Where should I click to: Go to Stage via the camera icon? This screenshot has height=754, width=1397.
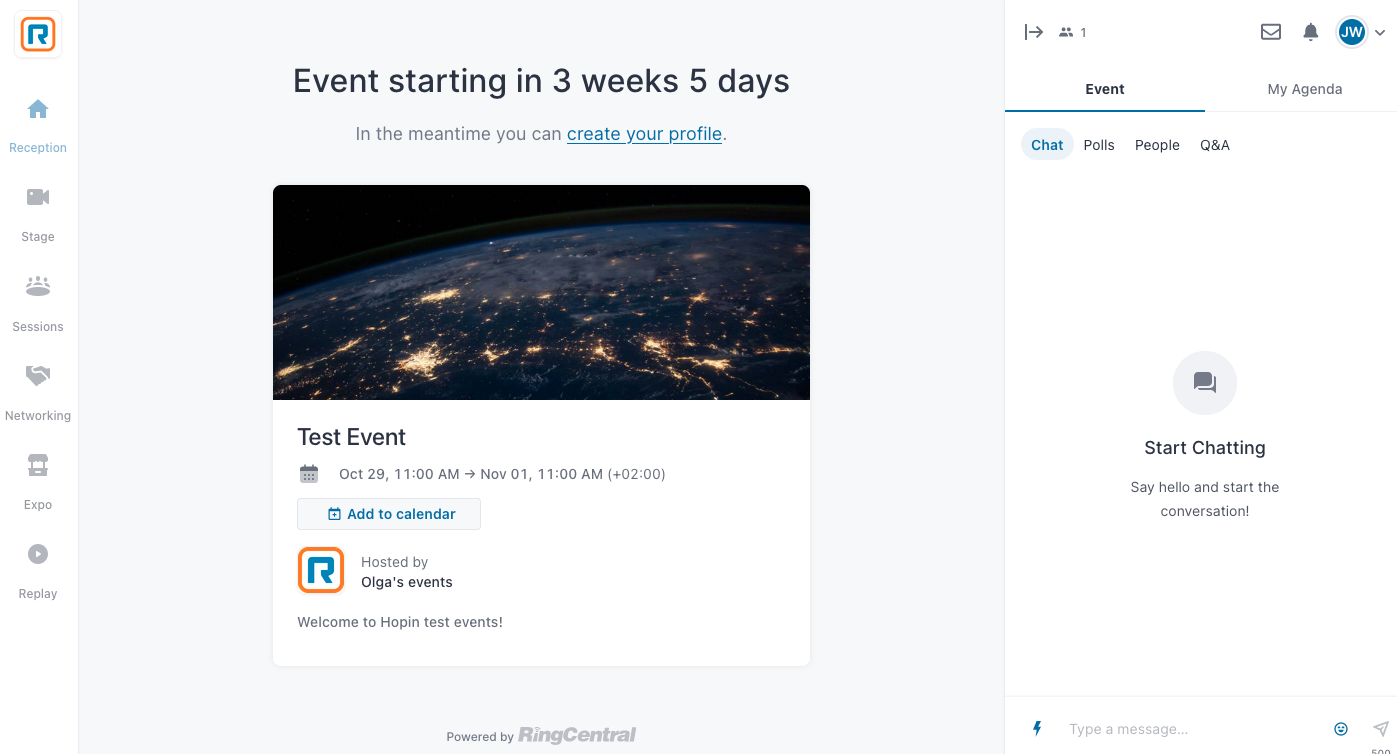[x=38, y=197]
